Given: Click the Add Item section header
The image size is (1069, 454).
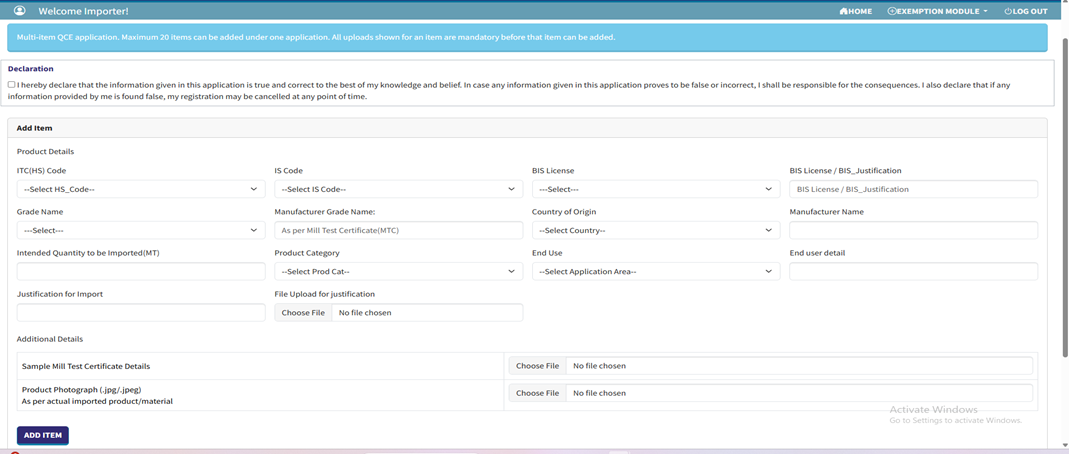Looking at the screenshot, I should click(x=527, y=128).
